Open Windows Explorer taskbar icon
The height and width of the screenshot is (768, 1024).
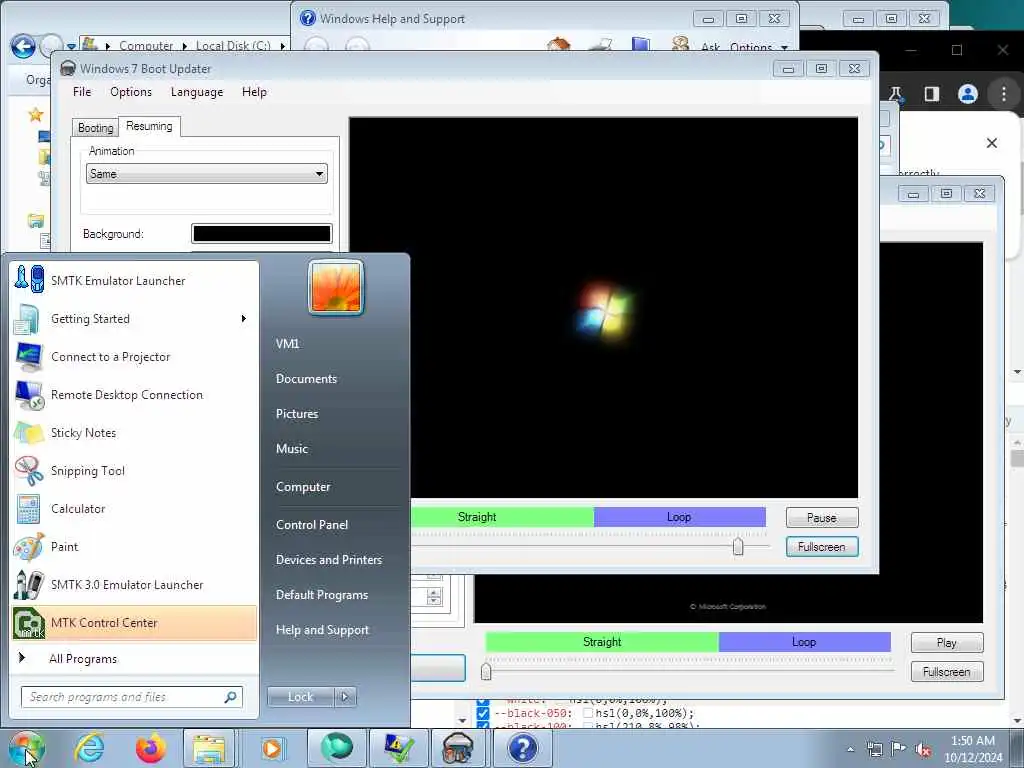(x=209, y=748)
